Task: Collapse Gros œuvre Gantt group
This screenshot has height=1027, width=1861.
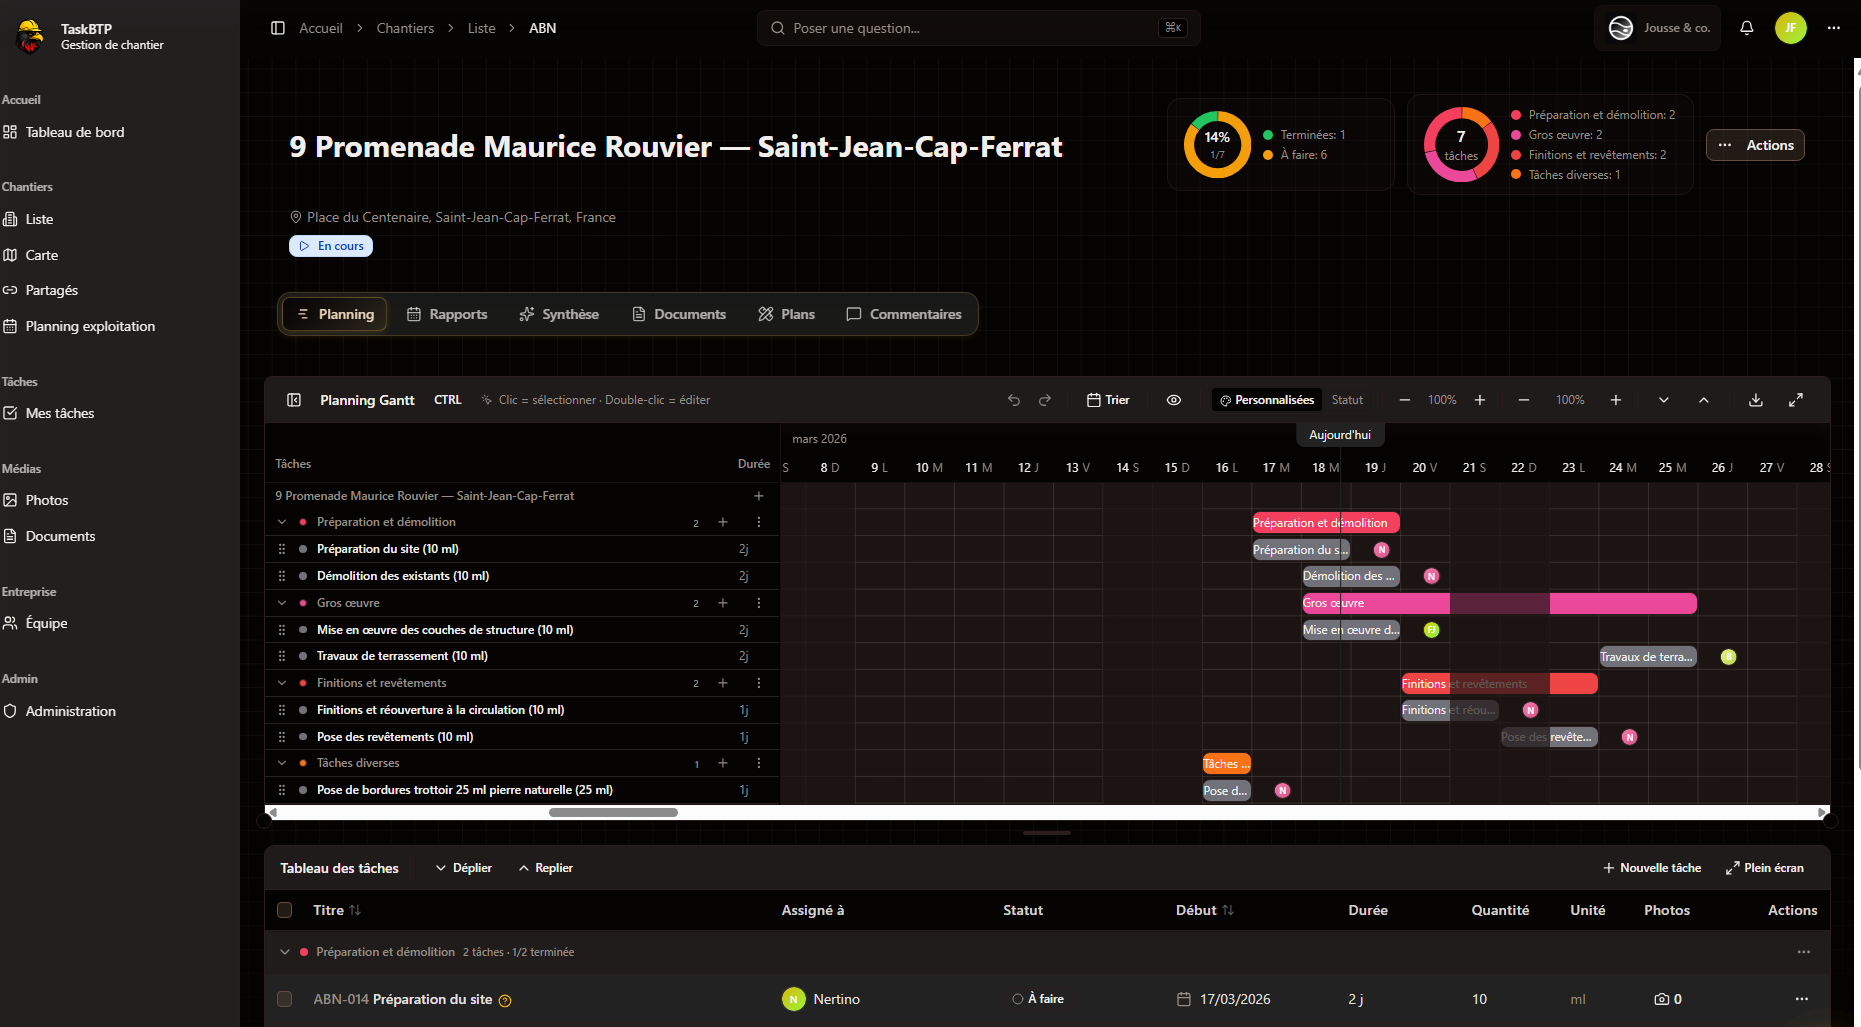Action: (x=282, y=603)
